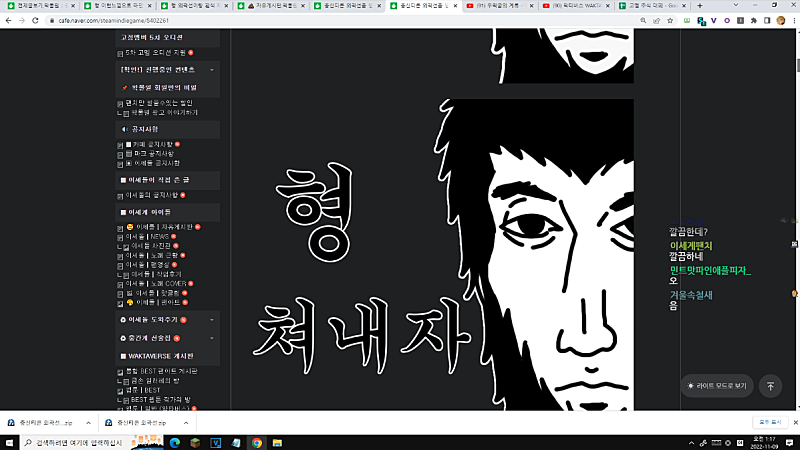Open the Chrome extensions puzzle icon
The height and width of the screenshot is (450, 800).
[x=754, y=20]
